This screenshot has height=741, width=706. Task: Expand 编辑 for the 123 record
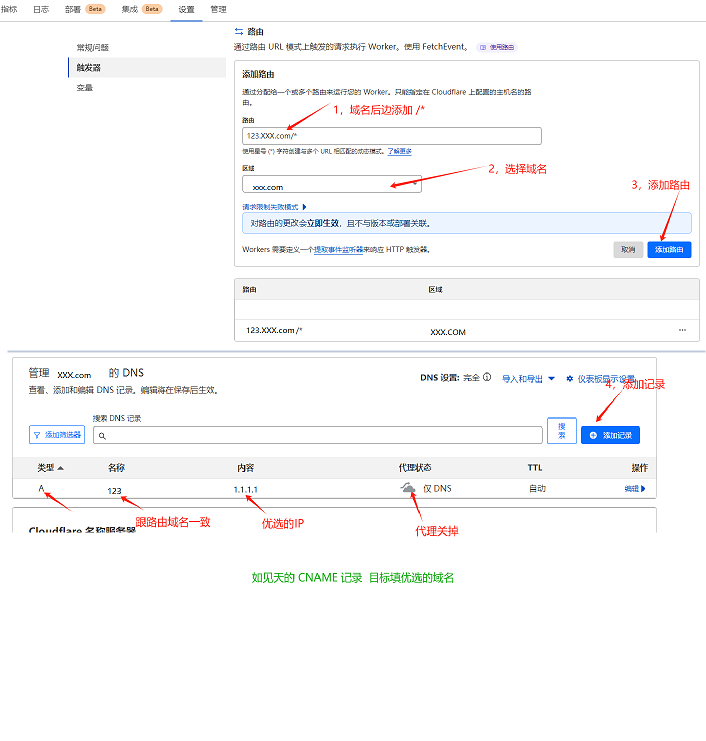click(x=635, y=489)
